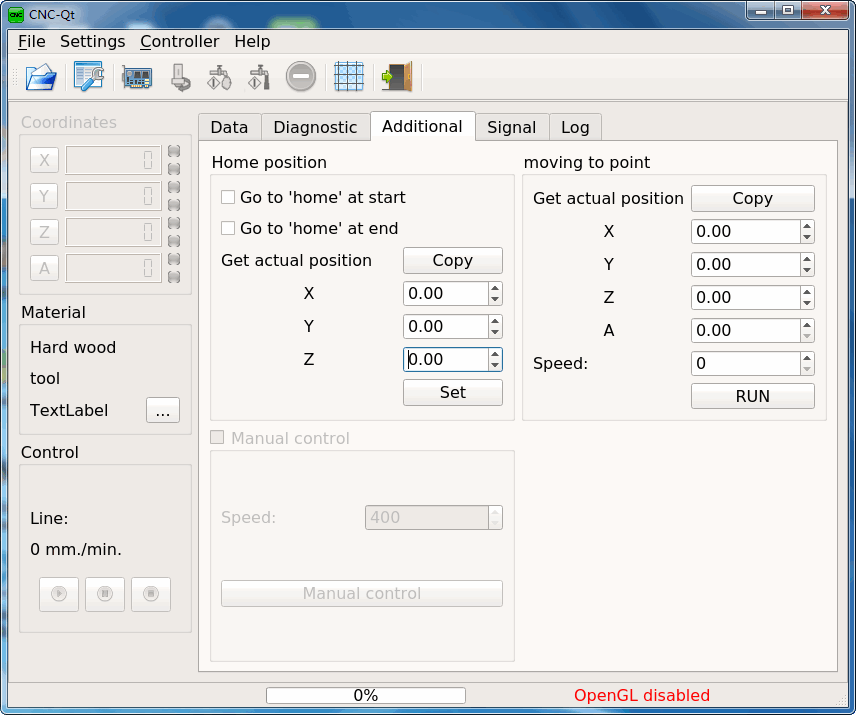
Task: Switch to the Diagnostic tab
Action: click(x=316, y=127)
